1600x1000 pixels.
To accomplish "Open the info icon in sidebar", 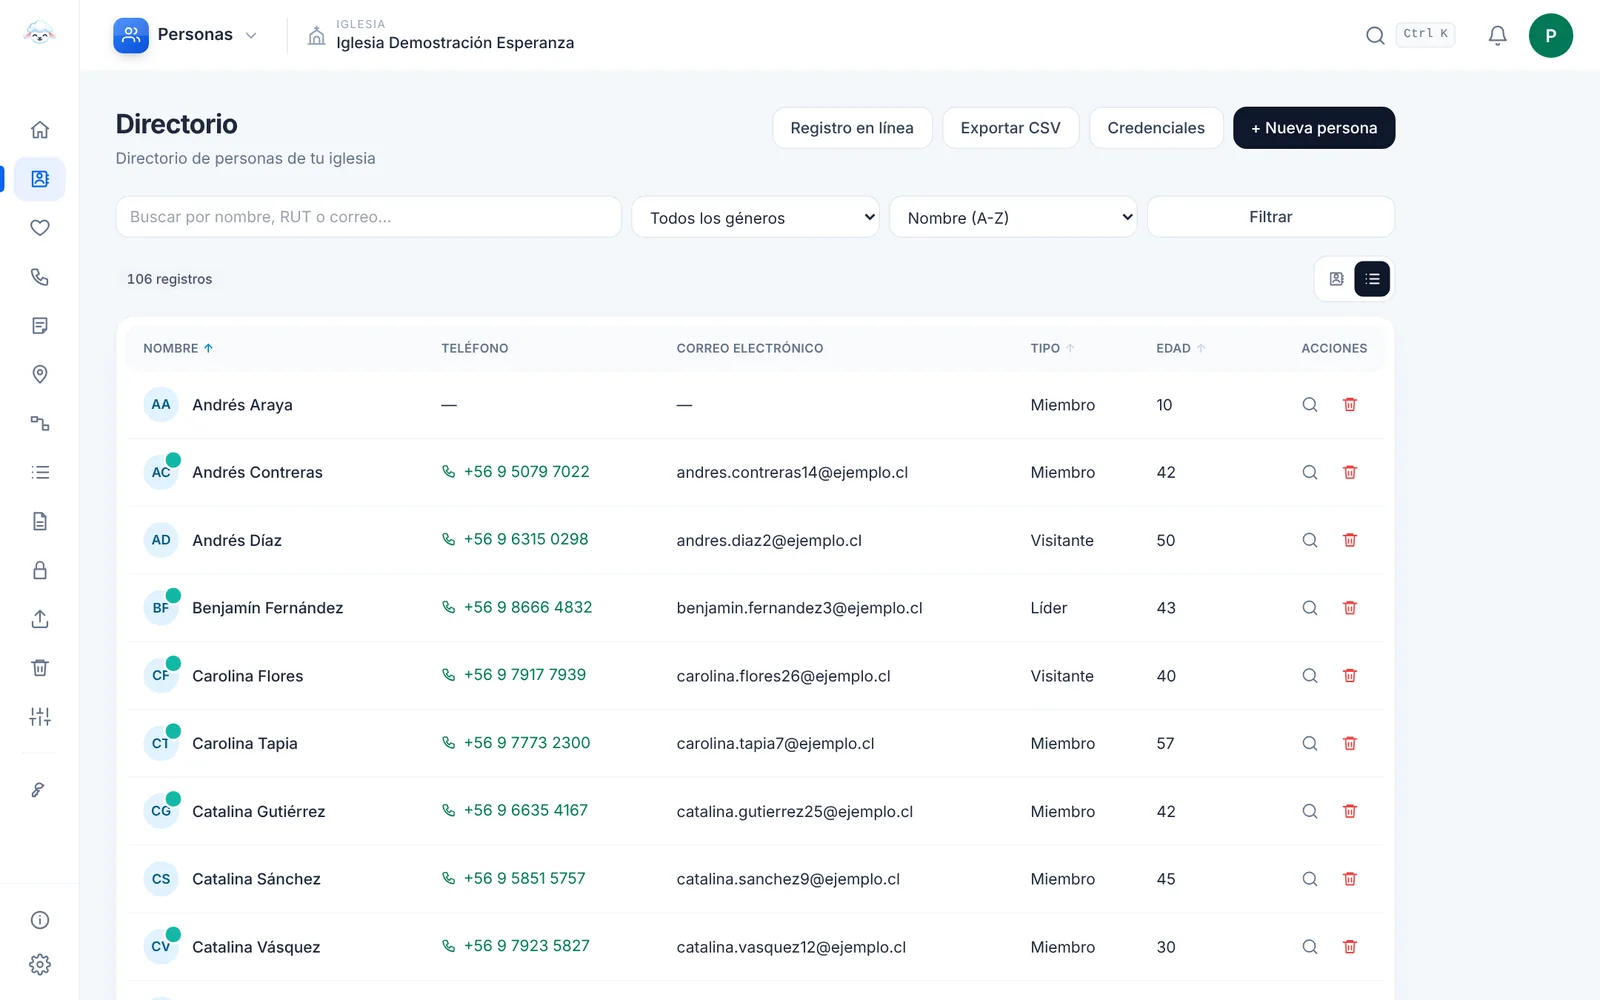I will click(40, 920).
